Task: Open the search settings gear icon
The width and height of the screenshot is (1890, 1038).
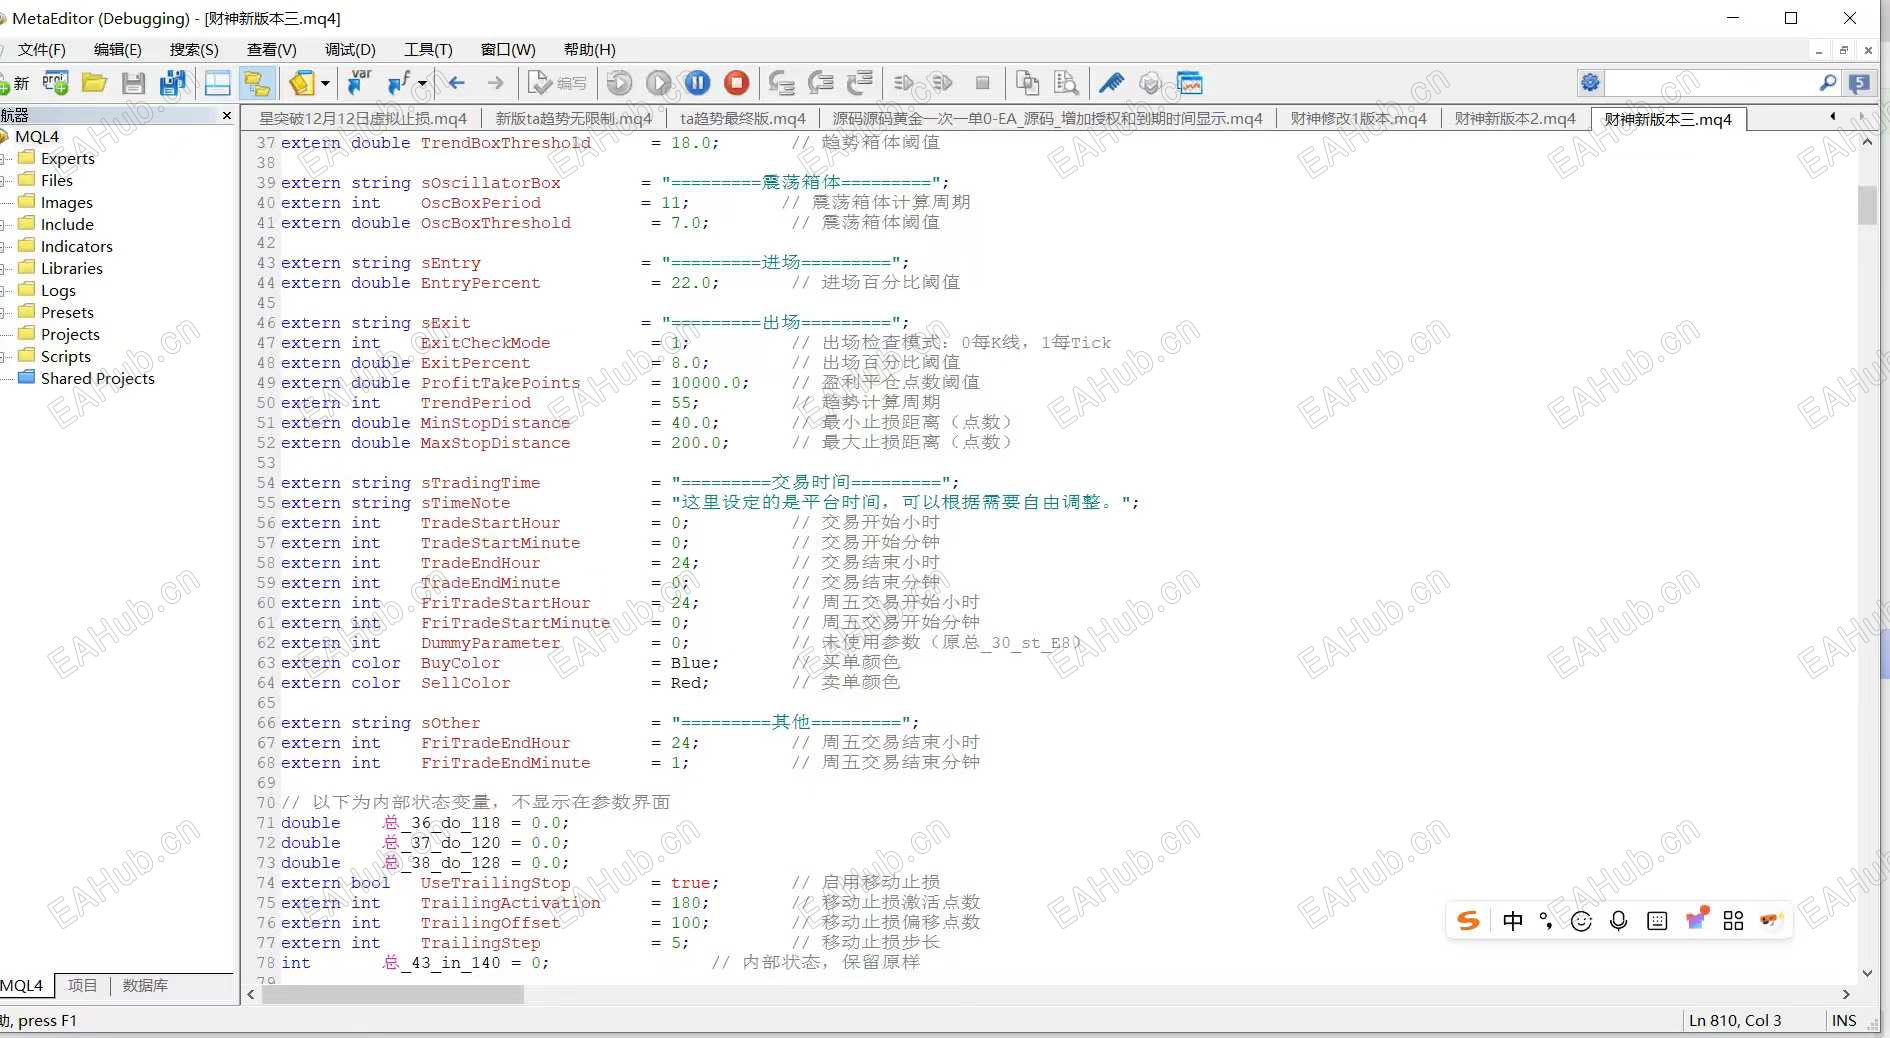Action: pyautogui.click(x=1590, y=83)
